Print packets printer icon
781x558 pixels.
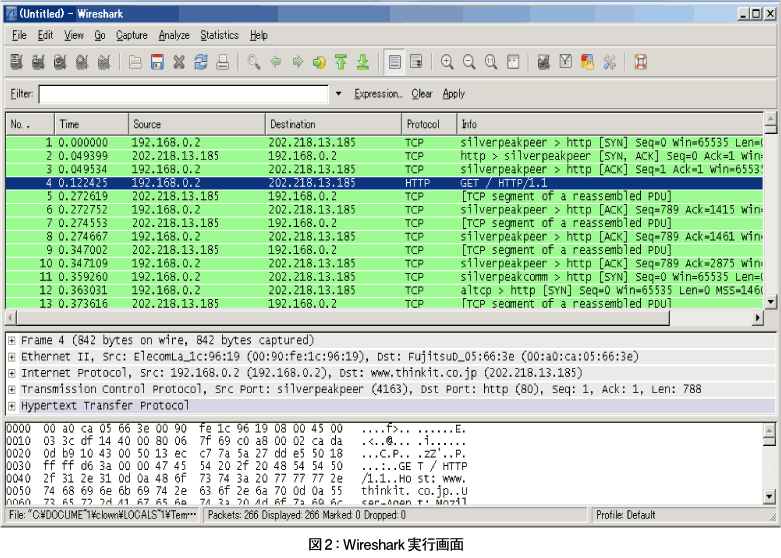click(223, 62)
